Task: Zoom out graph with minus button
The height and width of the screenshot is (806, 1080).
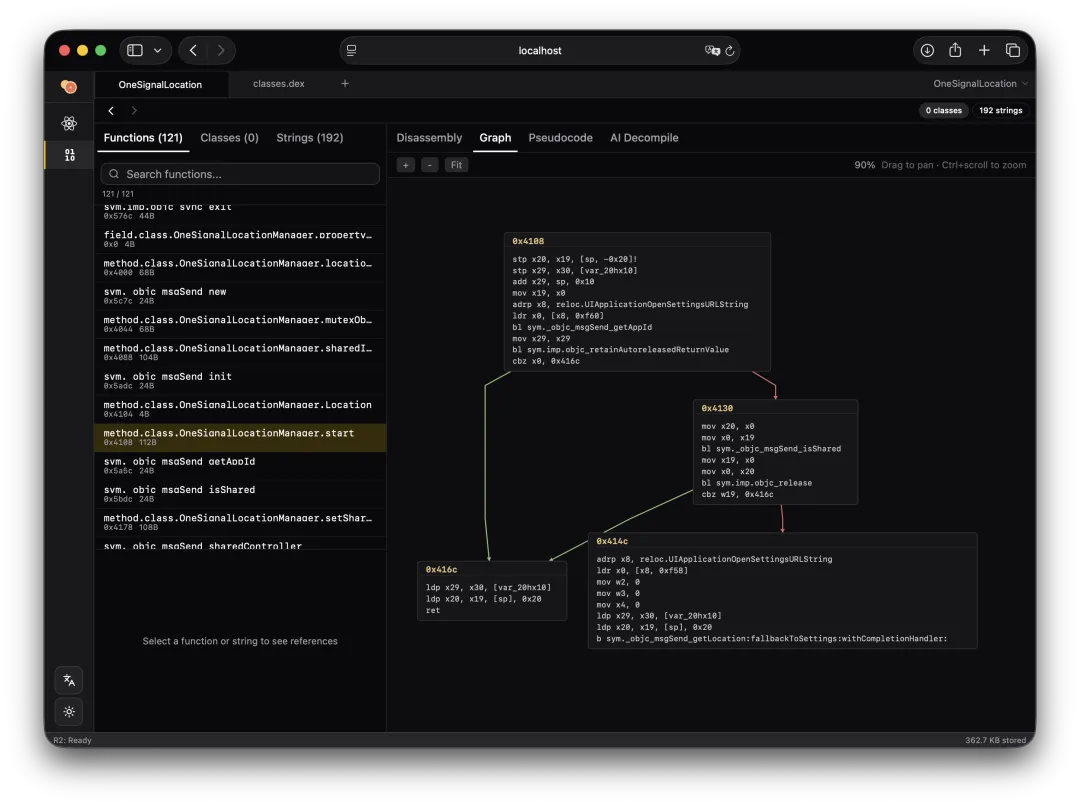Action: tap(430, 165)
